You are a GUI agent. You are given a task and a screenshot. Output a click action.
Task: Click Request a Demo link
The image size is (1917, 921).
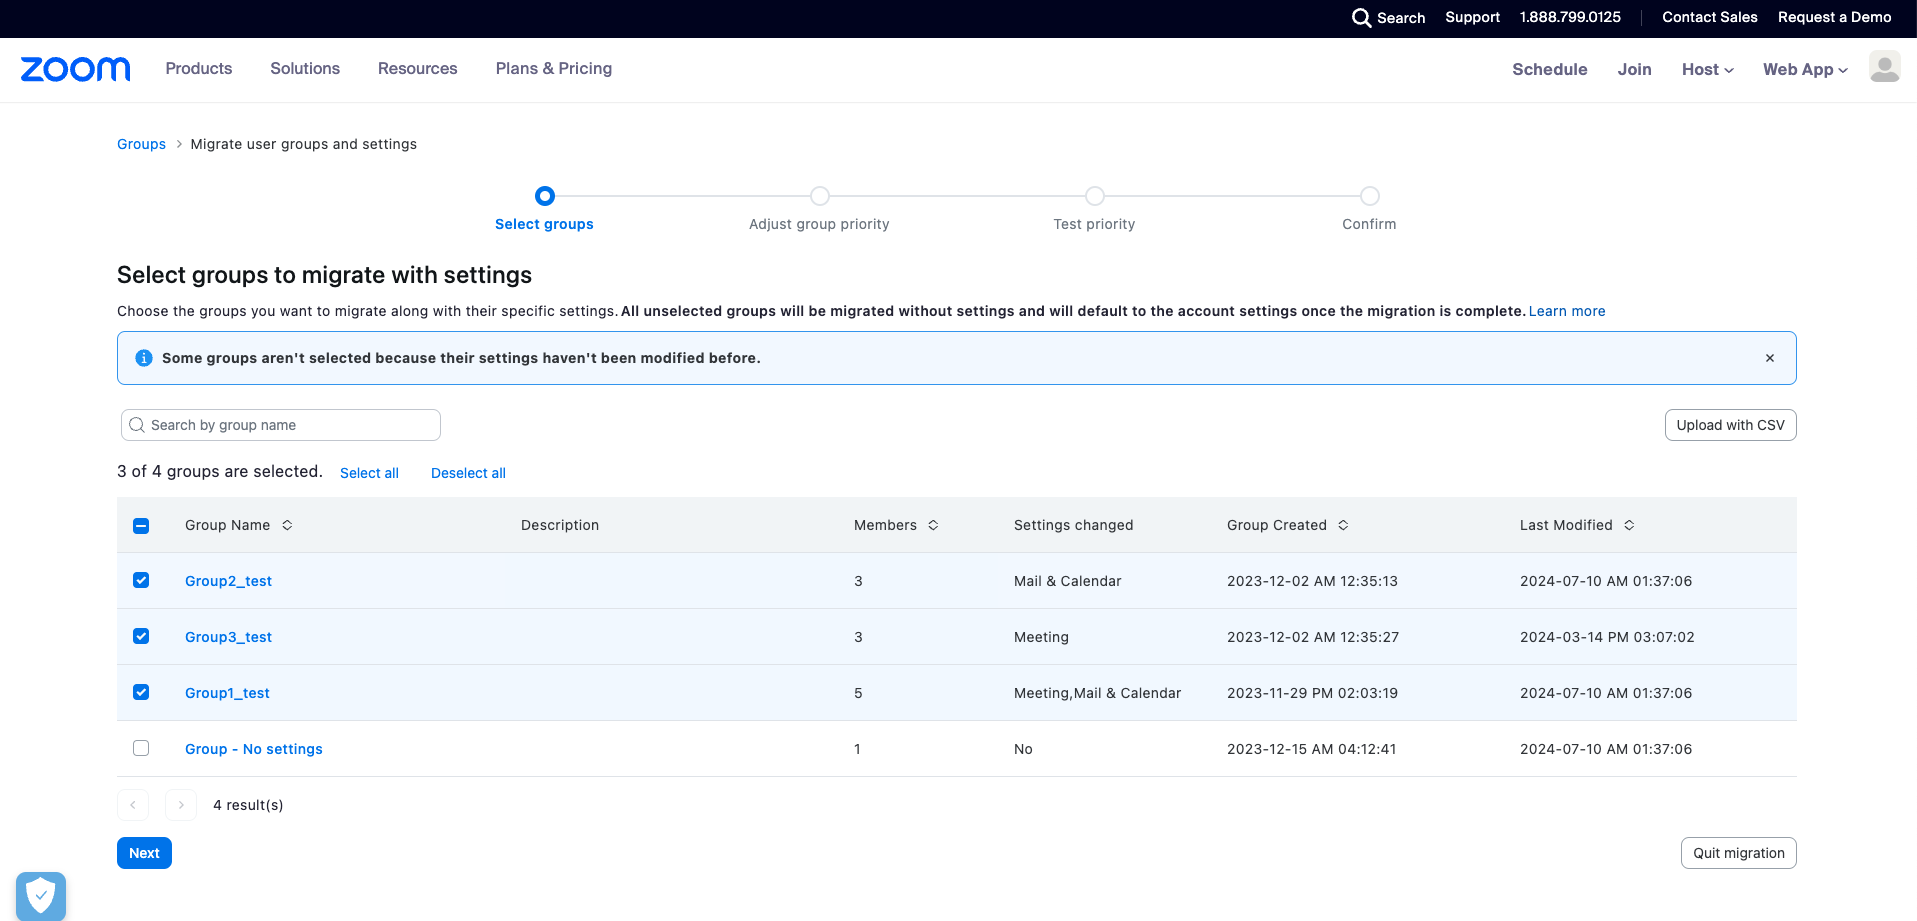coord(1835,17)
